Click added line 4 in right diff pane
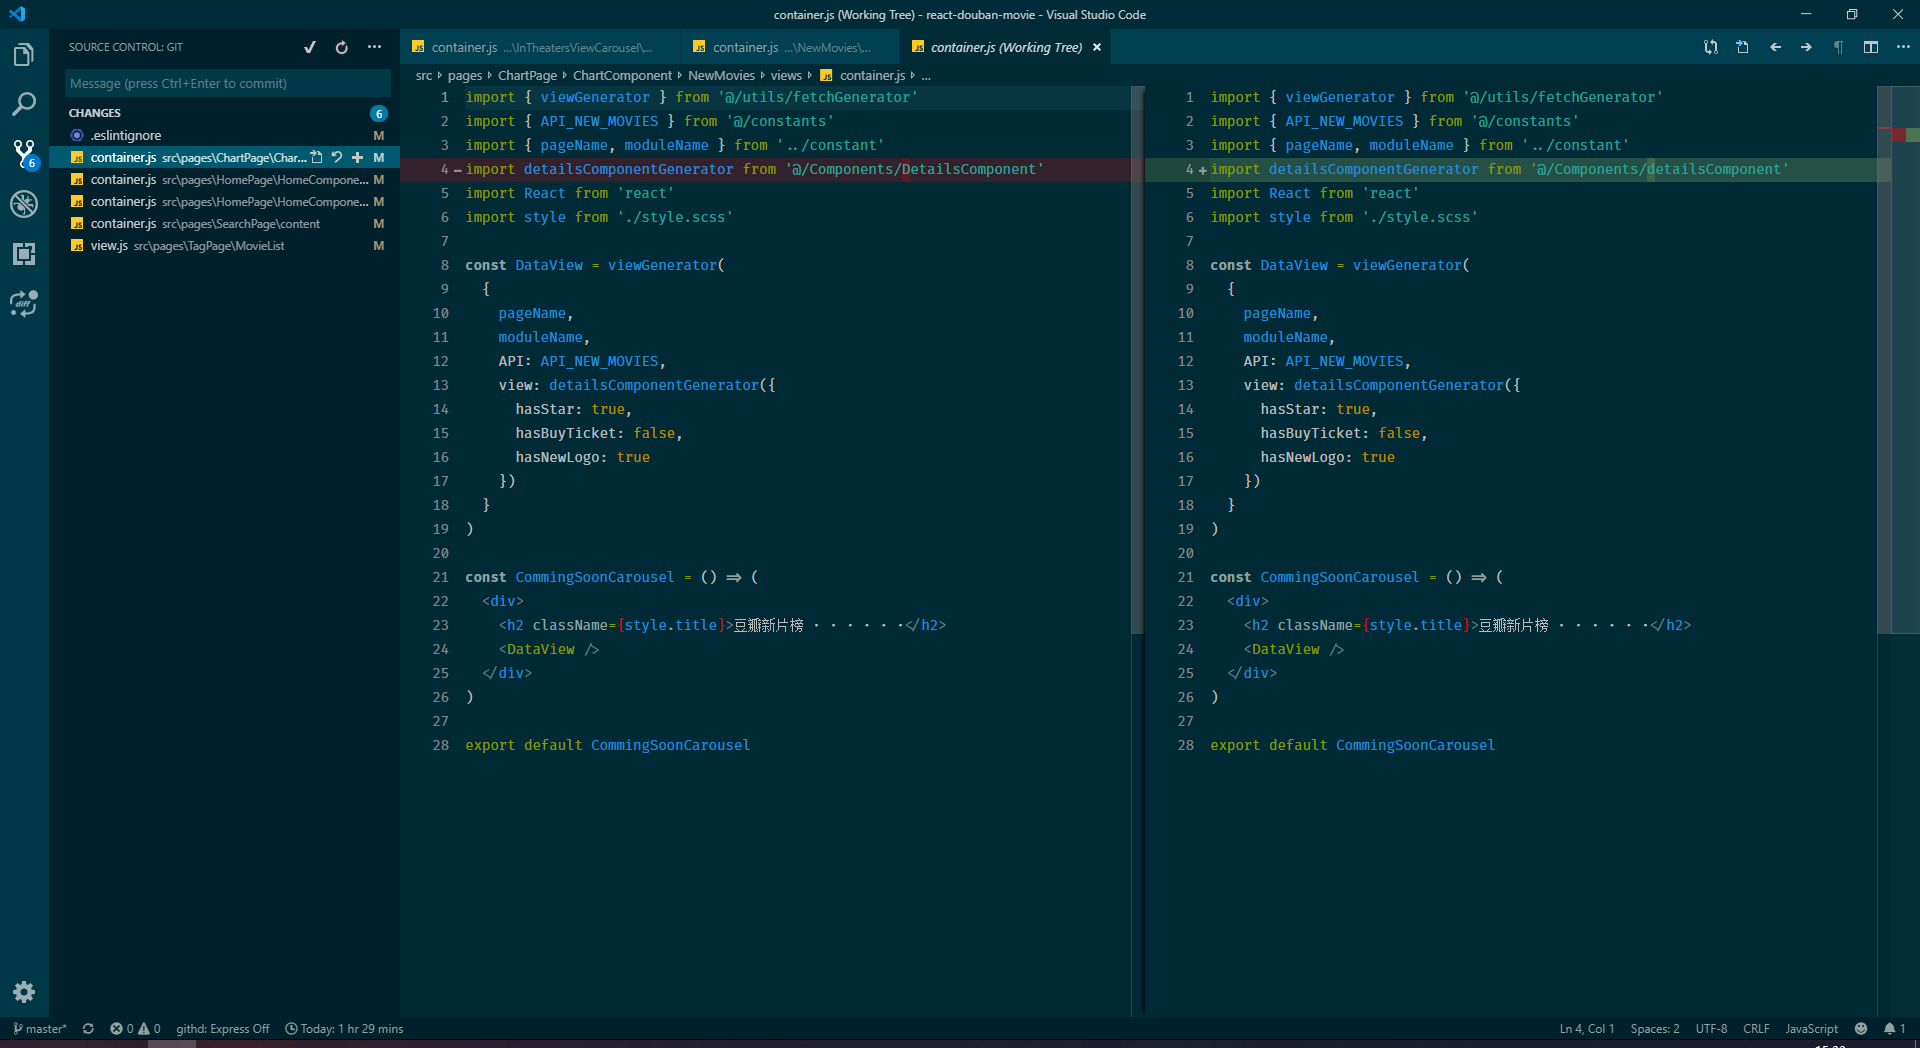The image size is (1920, 1048). 1510,169
